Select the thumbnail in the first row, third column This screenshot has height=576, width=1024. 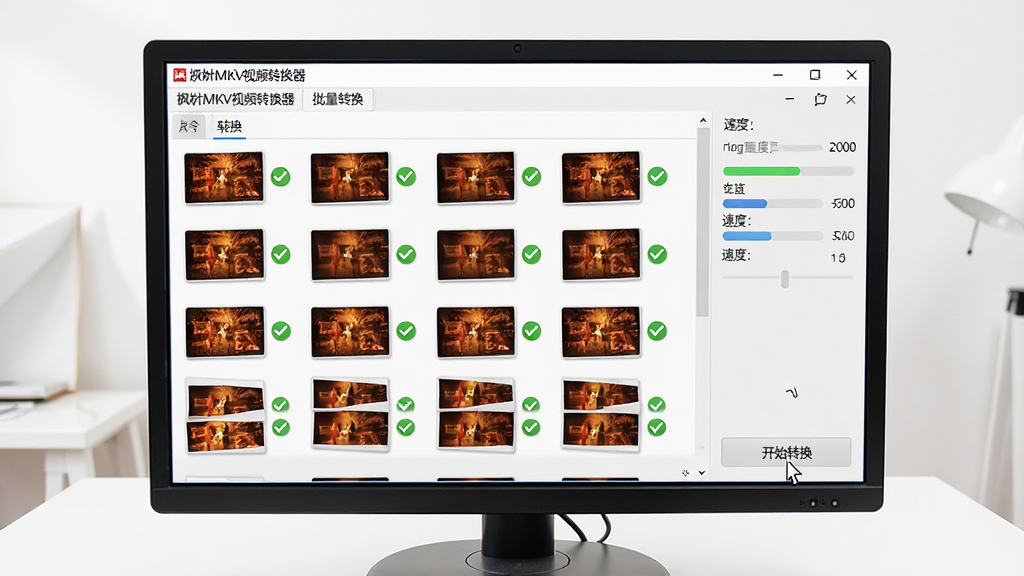[475, 178]
